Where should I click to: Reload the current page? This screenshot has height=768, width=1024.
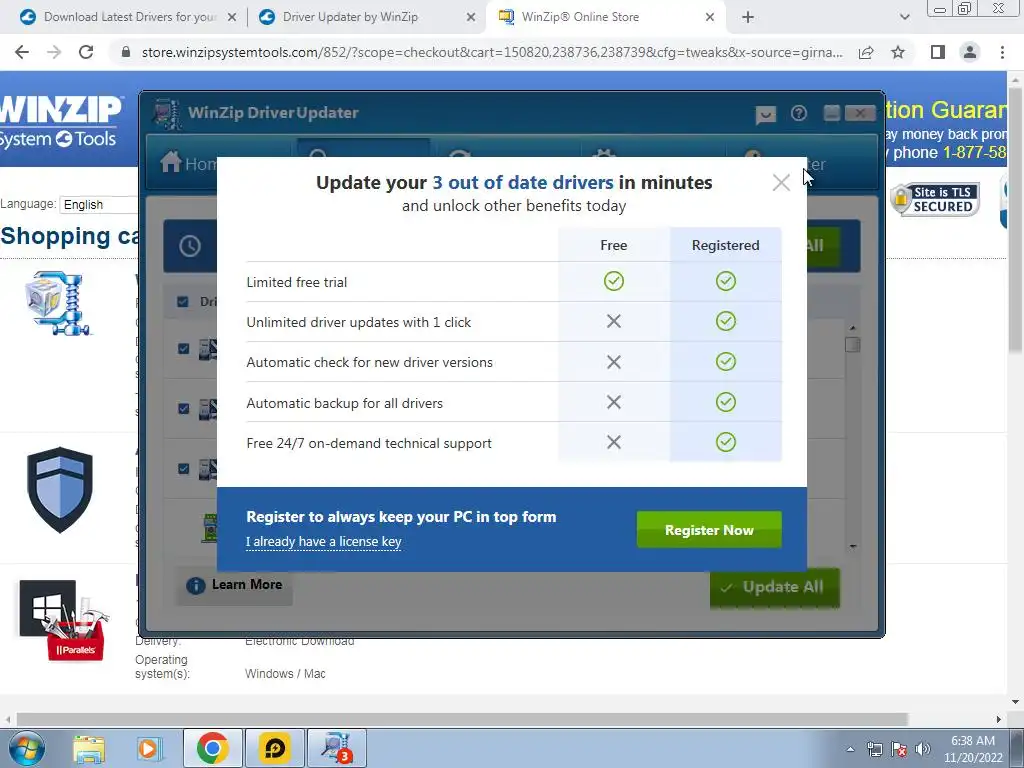tap(86, 52)
